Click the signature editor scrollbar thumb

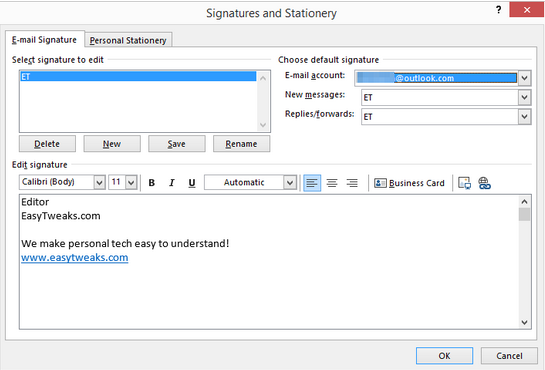click(x=524, y=214)
